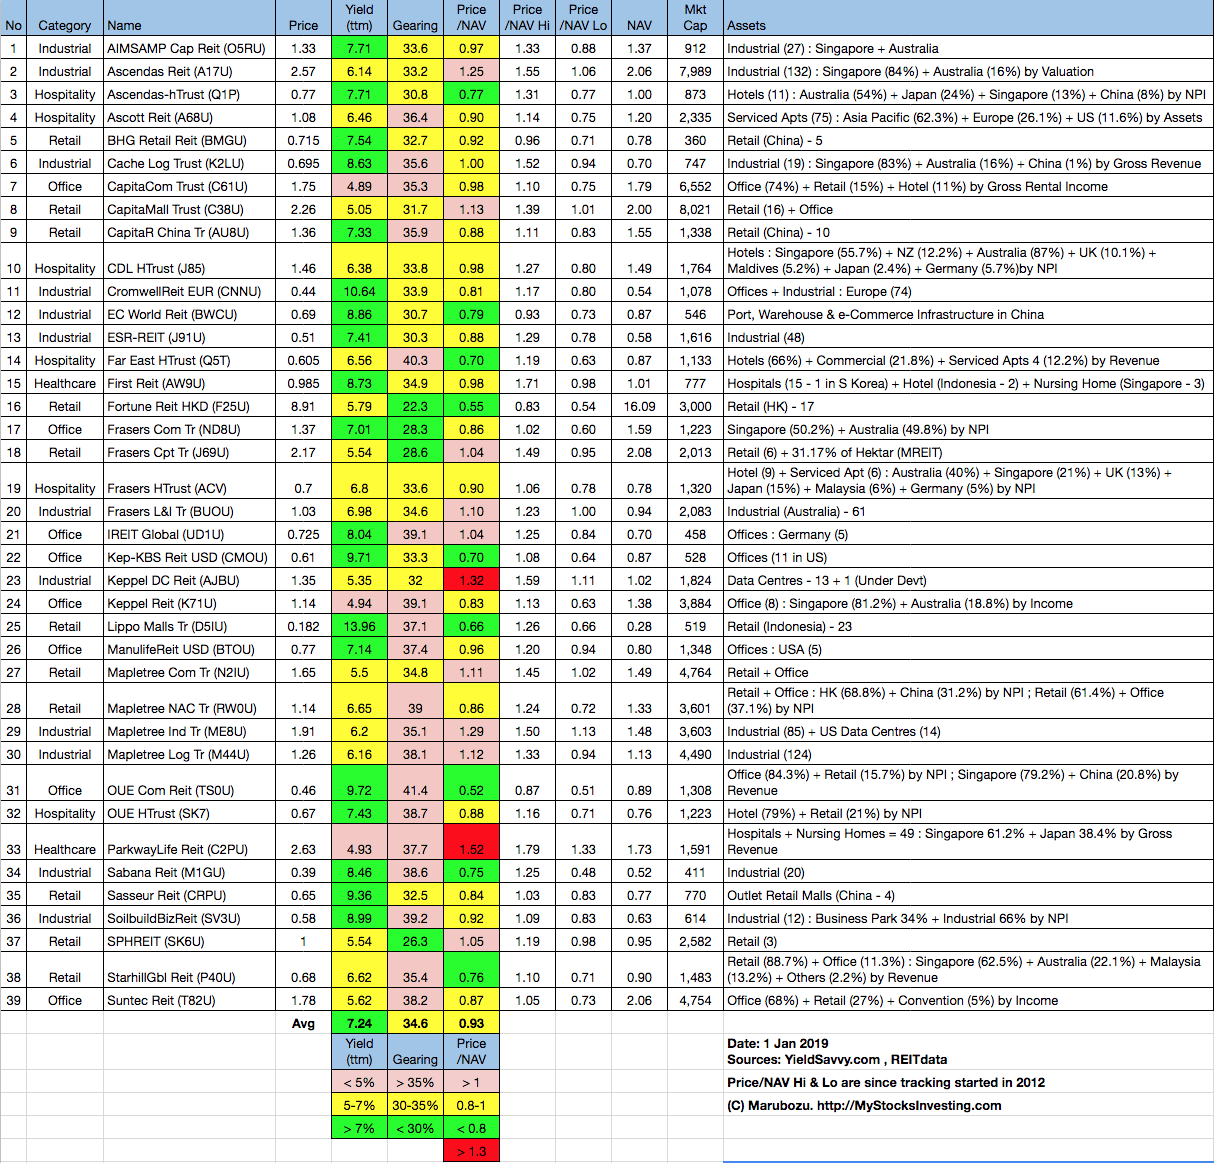Click Mapletree NAC Tr (RW0U) cell

[189, 702]
